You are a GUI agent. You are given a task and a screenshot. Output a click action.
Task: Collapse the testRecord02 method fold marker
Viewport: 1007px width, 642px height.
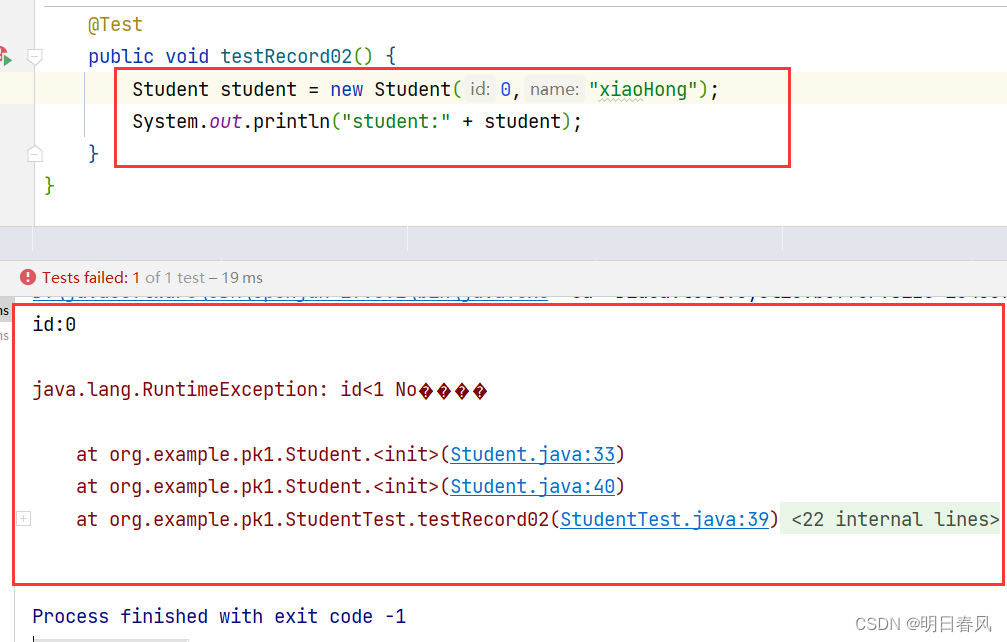(35, 56)
